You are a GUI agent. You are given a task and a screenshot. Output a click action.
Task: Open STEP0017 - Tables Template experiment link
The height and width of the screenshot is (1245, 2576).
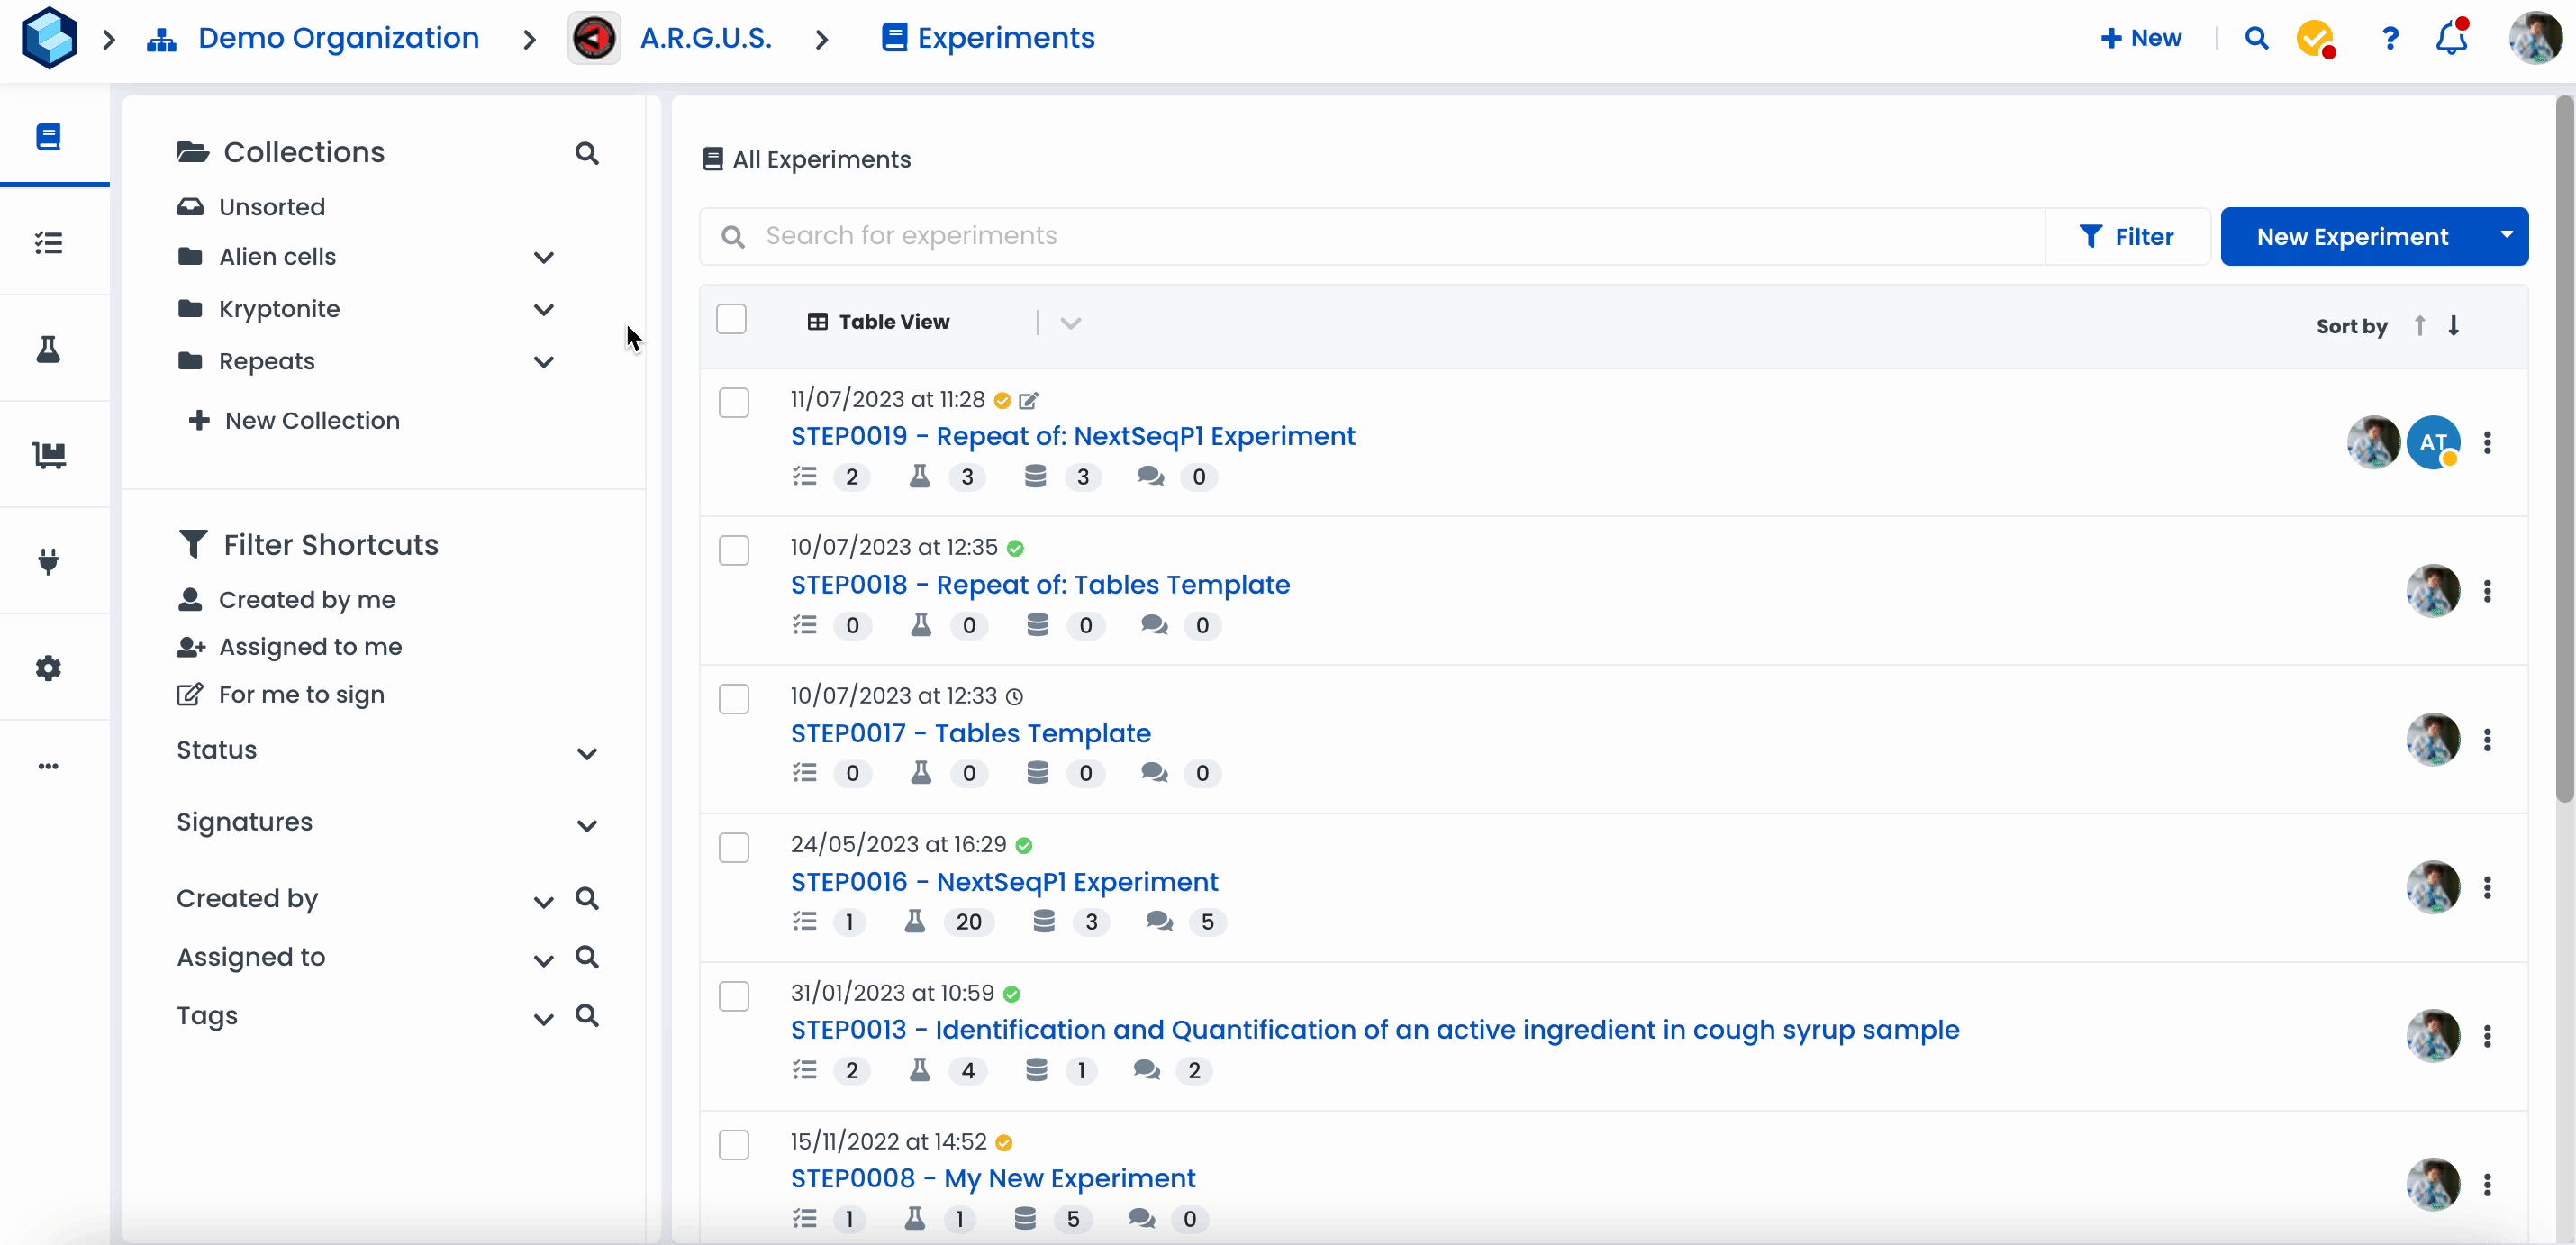click(970, 733)
